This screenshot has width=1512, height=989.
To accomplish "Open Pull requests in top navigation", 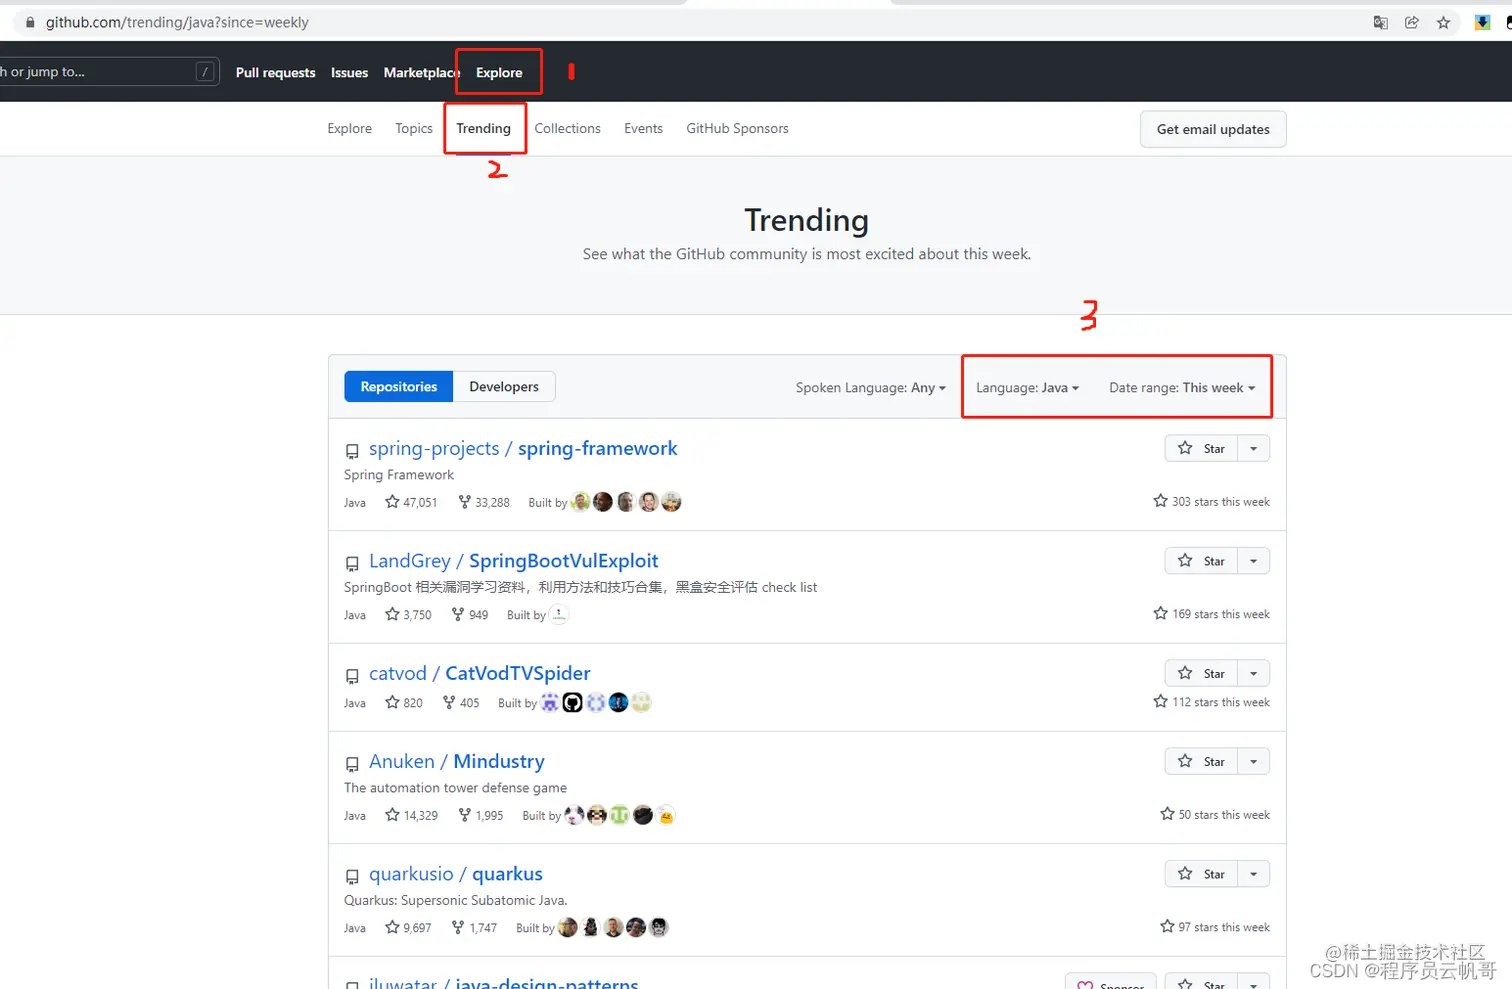I will coord(275,72).
